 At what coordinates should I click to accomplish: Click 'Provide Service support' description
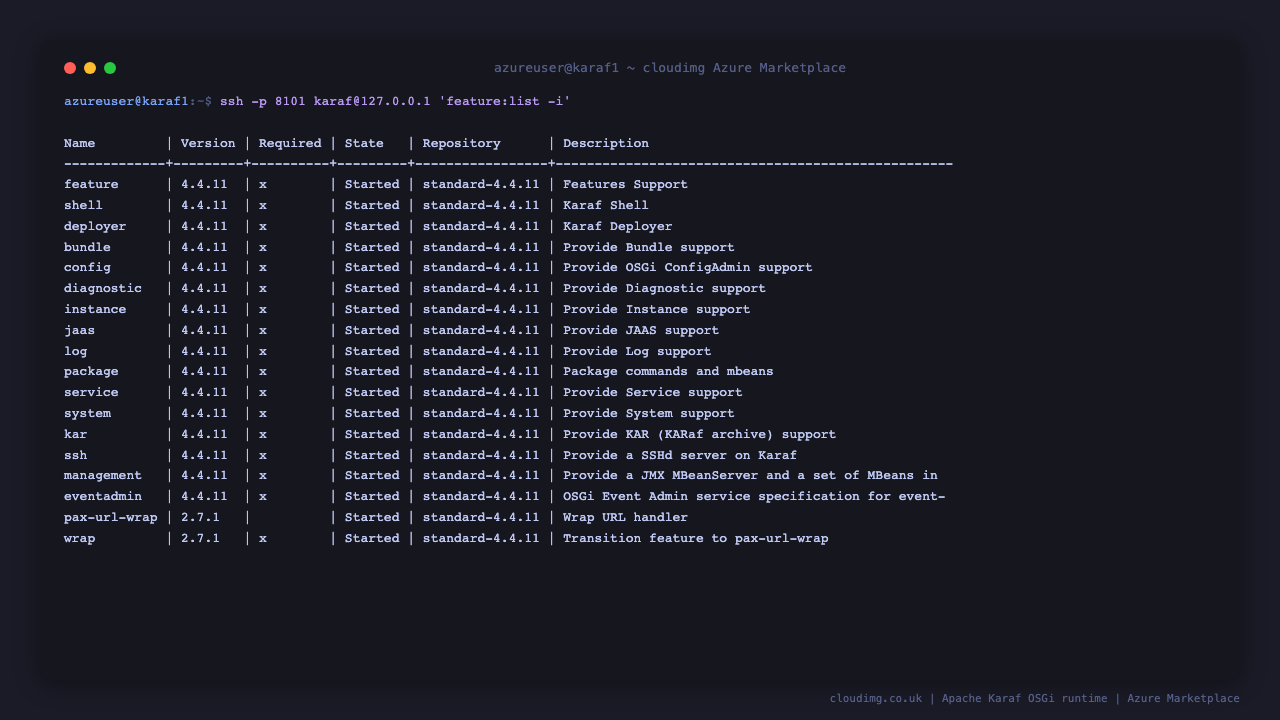click(653, 392)
